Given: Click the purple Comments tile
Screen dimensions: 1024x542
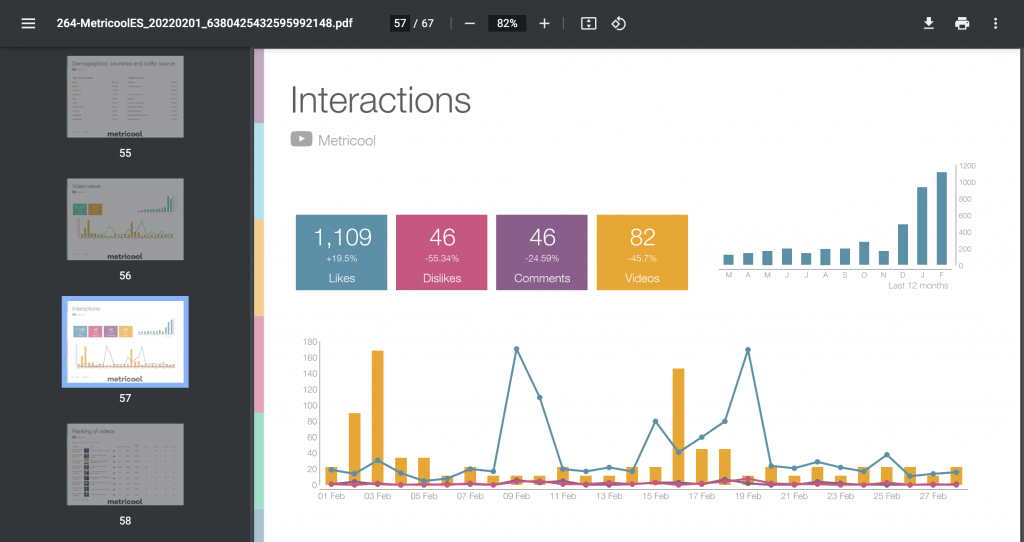Looking at the screenshot, I should point(541,252).
